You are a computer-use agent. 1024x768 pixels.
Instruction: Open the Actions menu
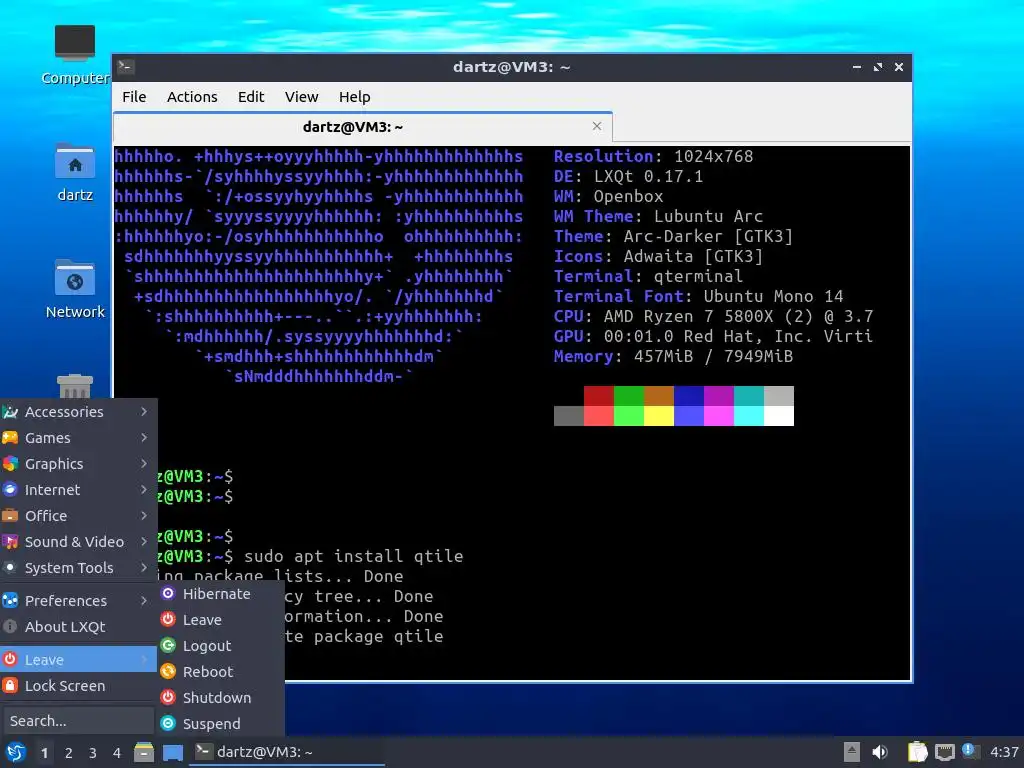tap(192, 97)
